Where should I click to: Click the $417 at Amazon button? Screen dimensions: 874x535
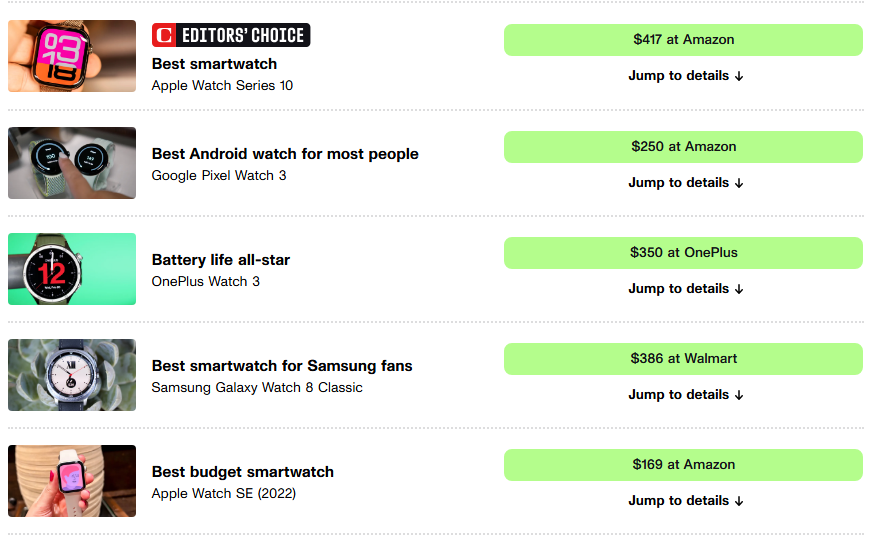pos(683,40)
